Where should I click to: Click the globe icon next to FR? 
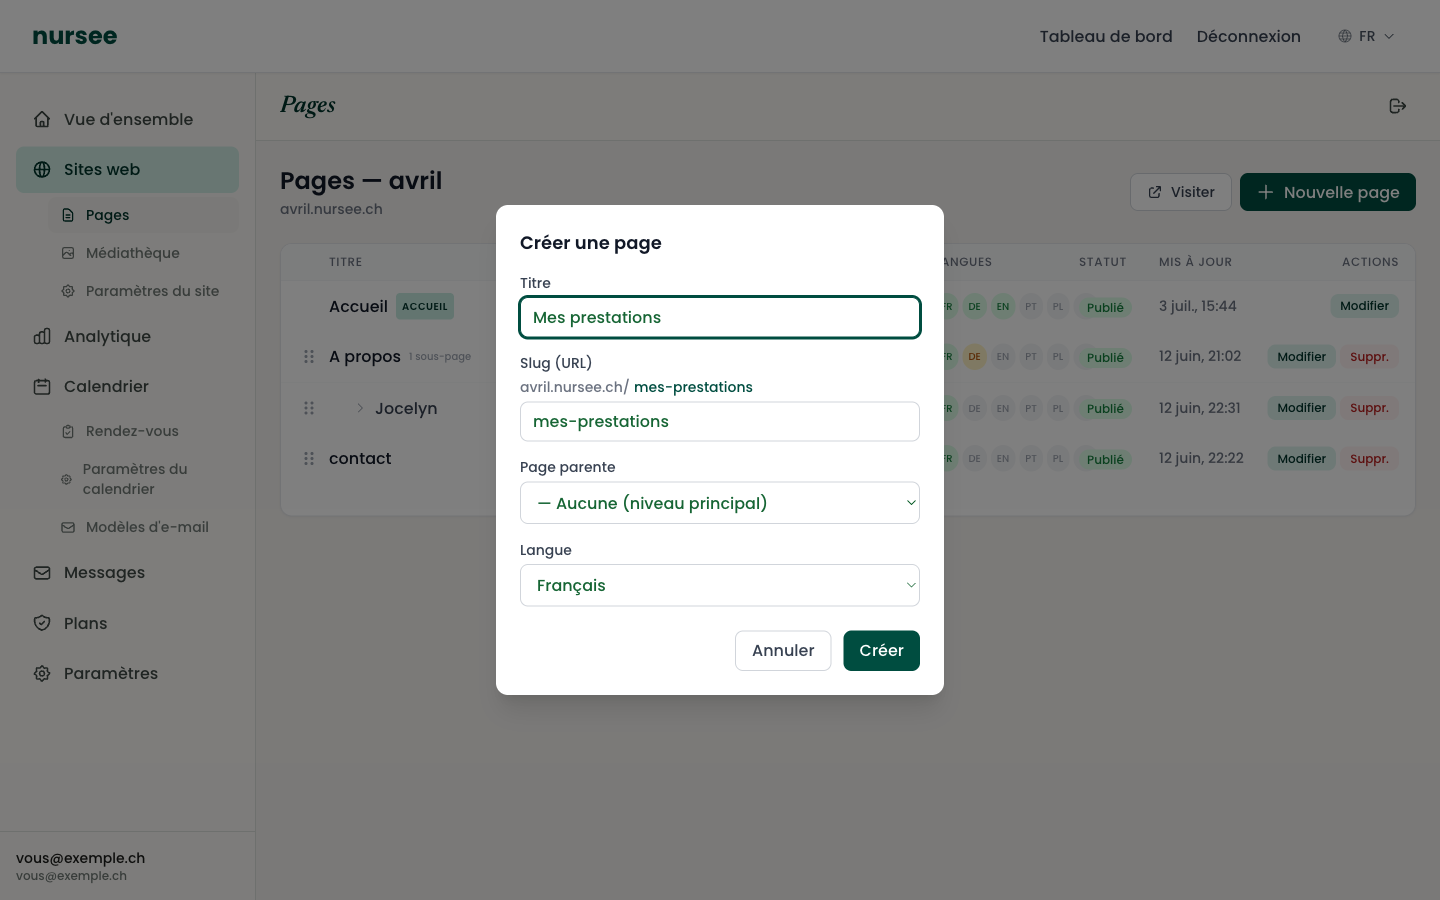click(x=1345, y=36)
